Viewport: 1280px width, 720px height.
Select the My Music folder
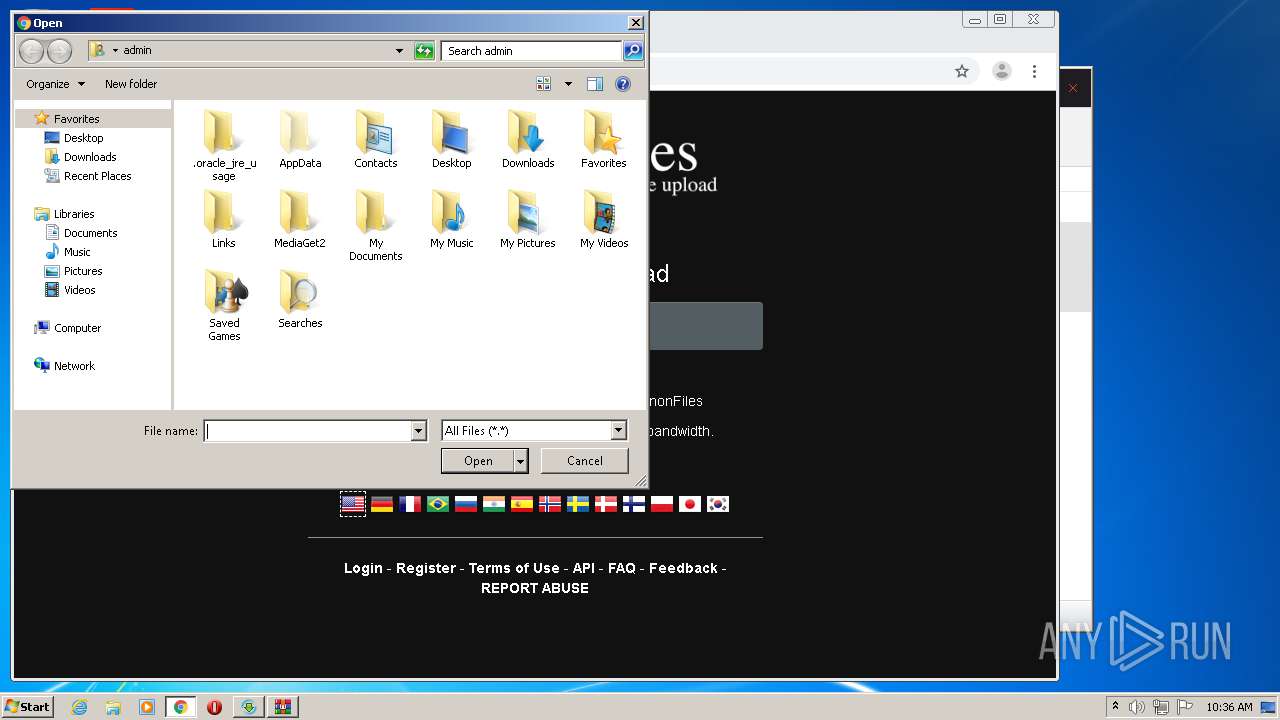point(452,219)
